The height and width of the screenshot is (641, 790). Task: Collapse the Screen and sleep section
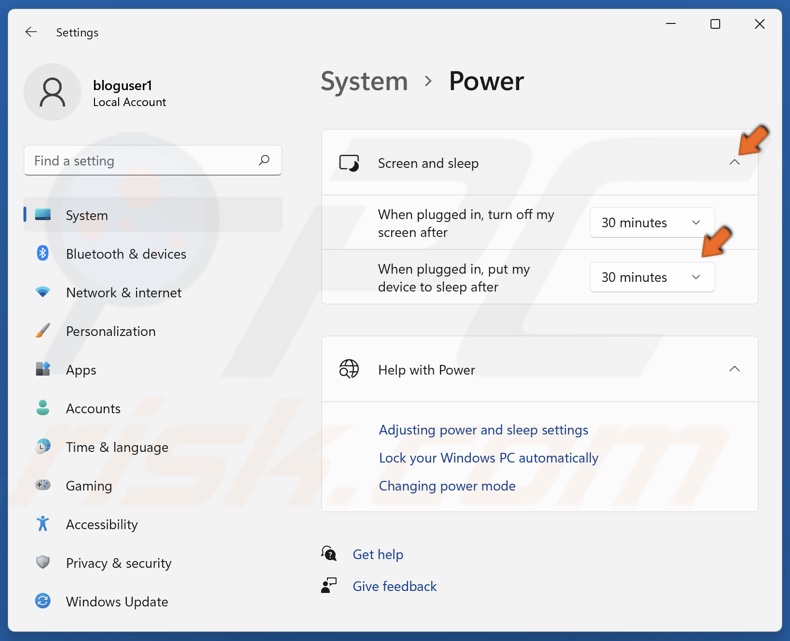(734, 163)
